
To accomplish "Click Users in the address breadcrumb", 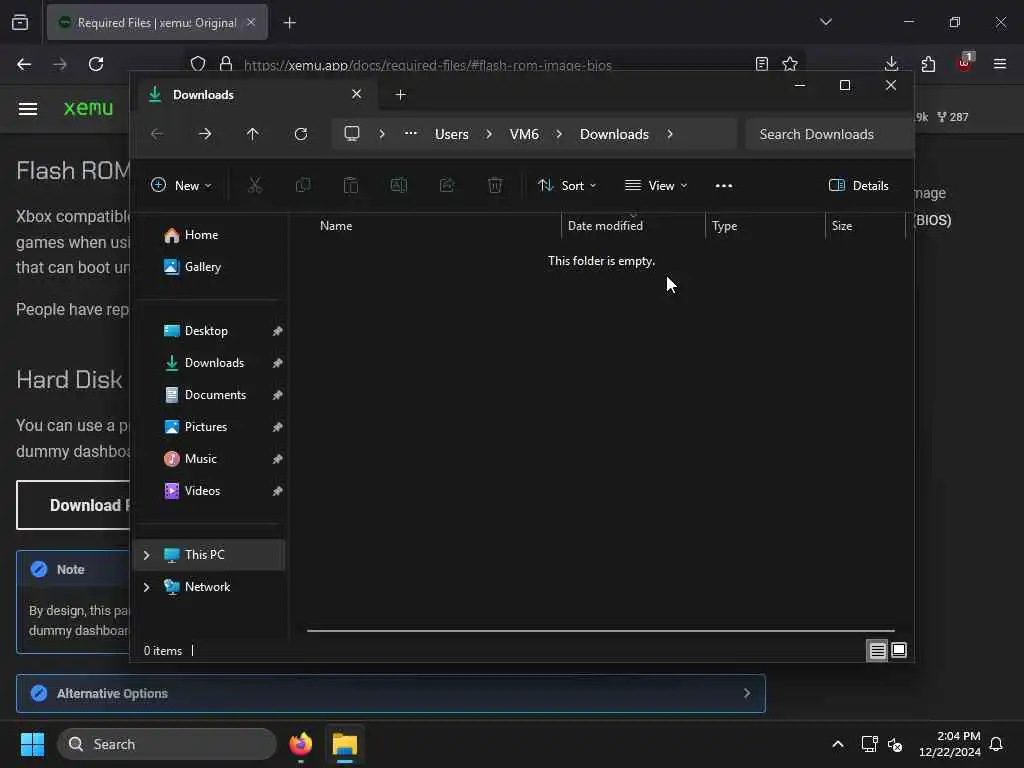I will click(452, 134).
